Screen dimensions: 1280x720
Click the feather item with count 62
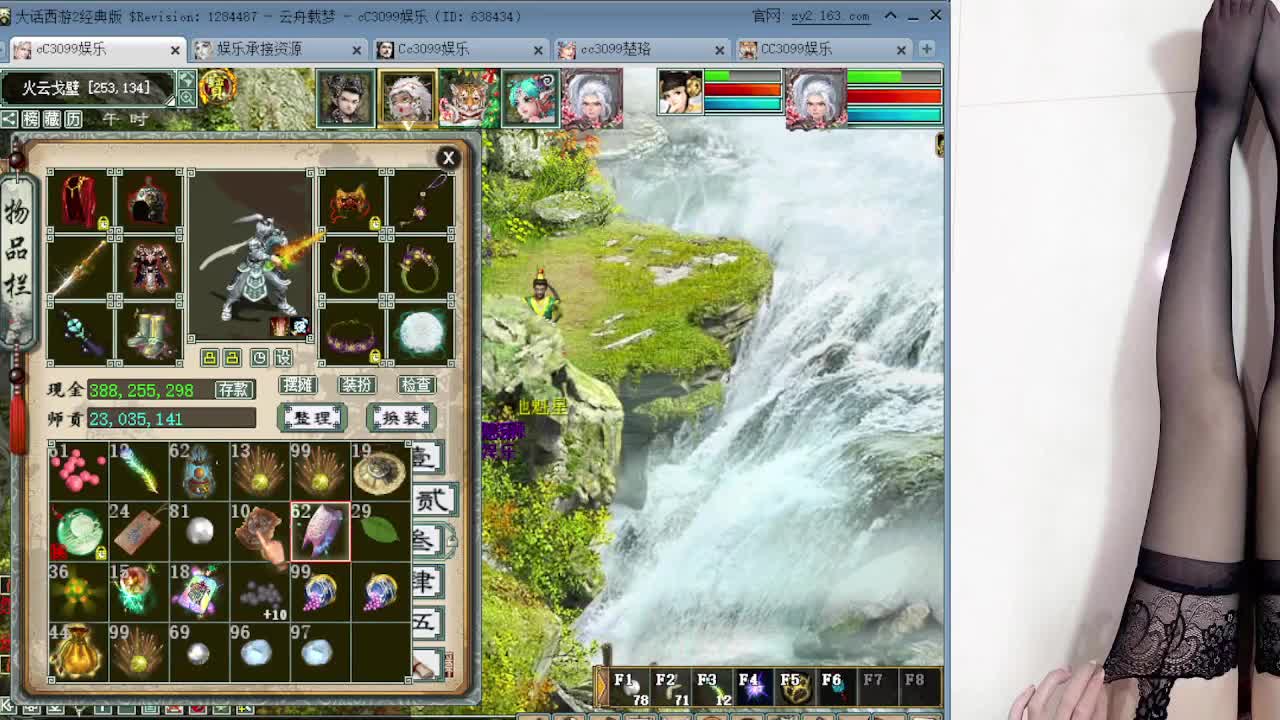[x=138, y=471]
